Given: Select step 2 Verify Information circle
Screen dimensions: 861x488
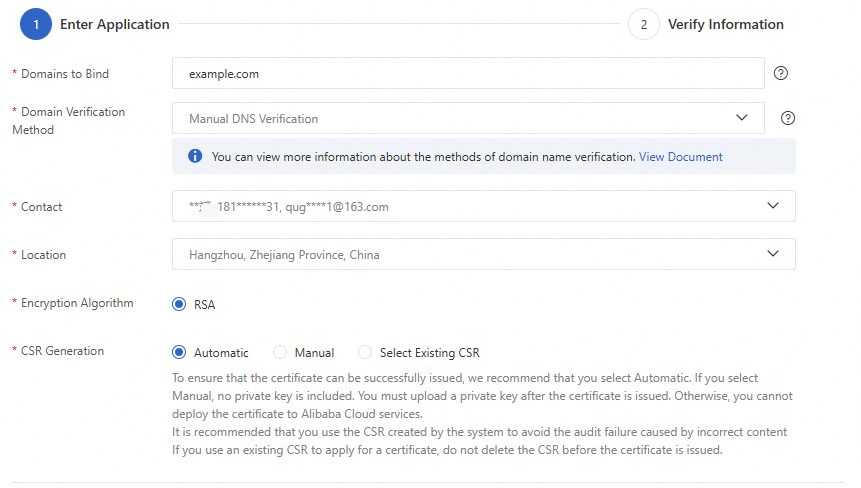Looking at the screenshot, I should [x=644, y=24].
